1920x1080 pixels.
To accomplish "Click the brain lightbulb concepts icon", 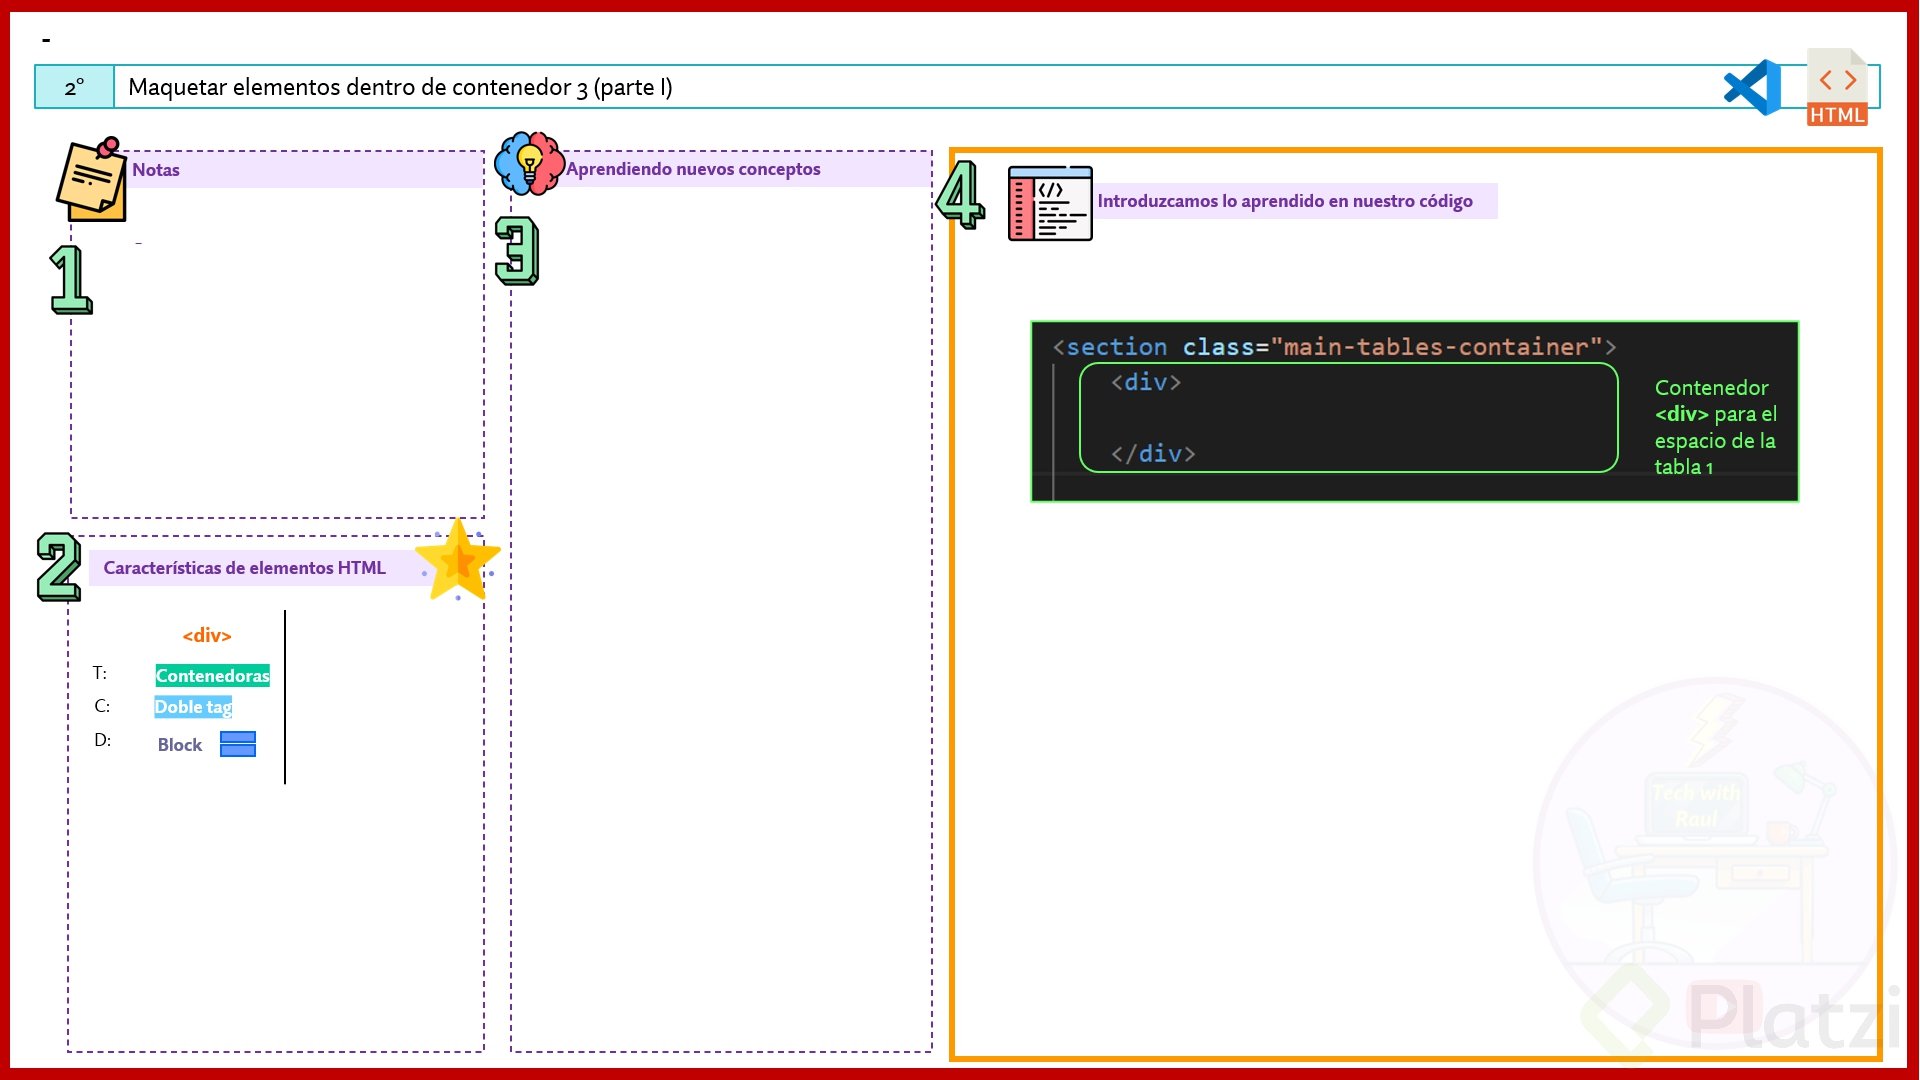I will pyautogui.click(x=529, y=163).
